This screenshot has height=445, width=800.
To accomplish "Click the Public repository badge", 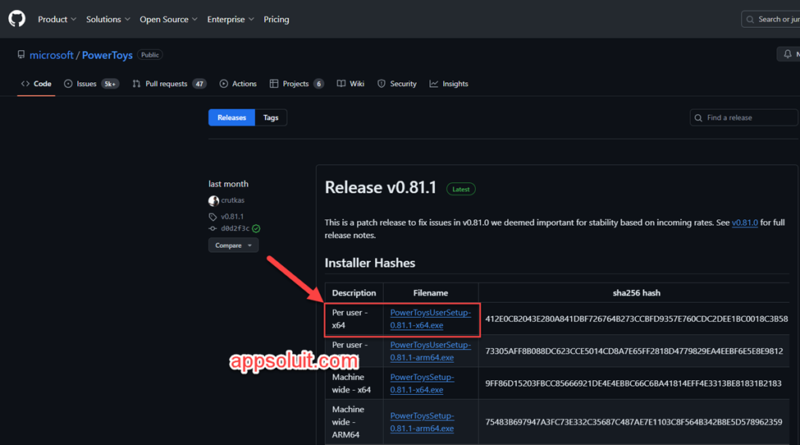I will 150,55.
